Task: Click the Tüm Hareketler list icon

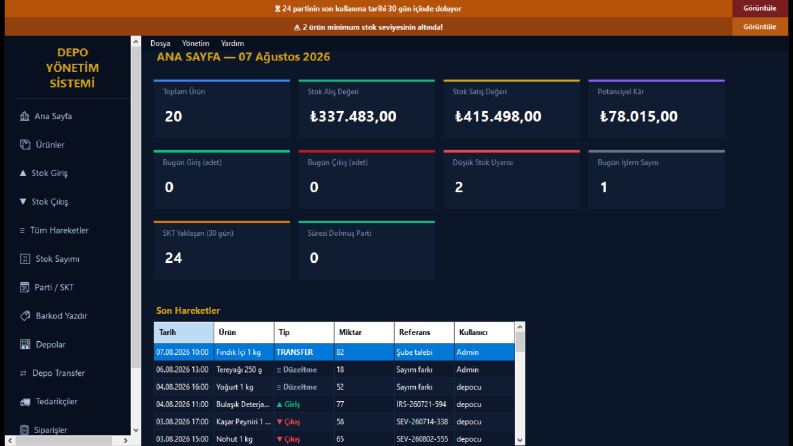Action: (x=22, y=231)
